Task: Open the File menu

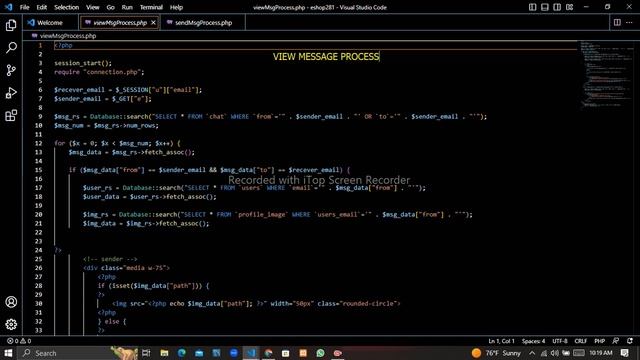Action: (24, 7)
